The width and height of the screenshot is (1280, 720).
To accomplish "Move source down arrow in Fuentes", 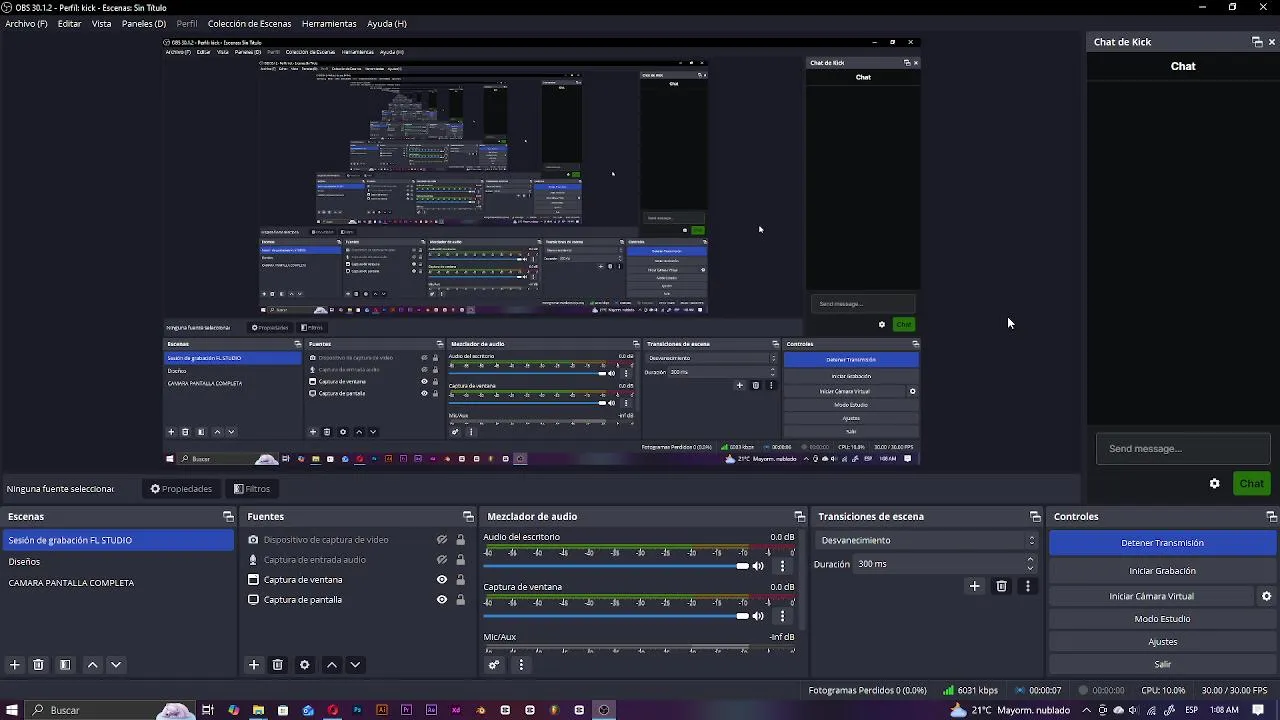I will pyautogui.click(x=354, y=665).
